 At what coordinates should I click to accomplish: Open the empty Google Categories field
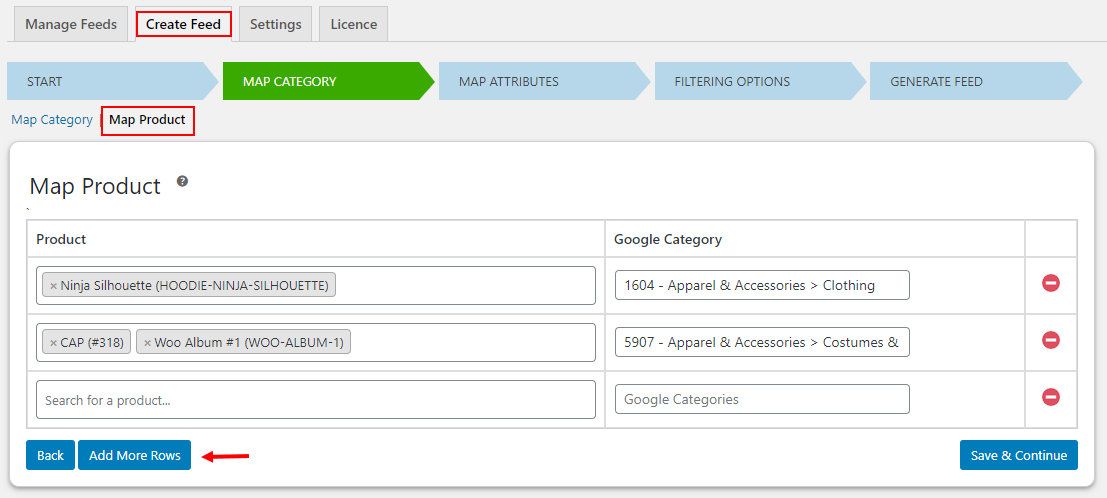coord(762,399)
